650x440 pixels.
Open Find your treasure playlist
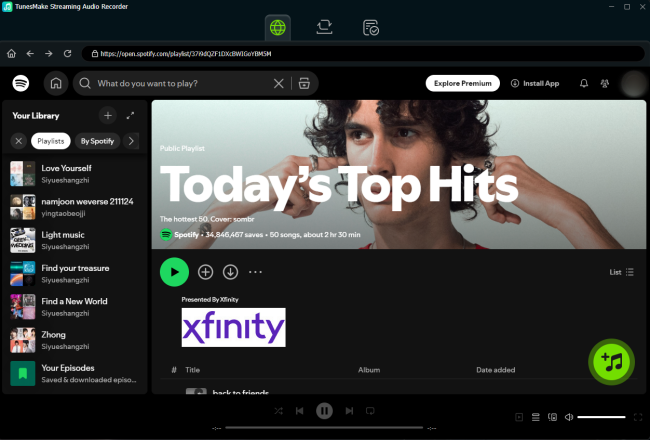75,273
